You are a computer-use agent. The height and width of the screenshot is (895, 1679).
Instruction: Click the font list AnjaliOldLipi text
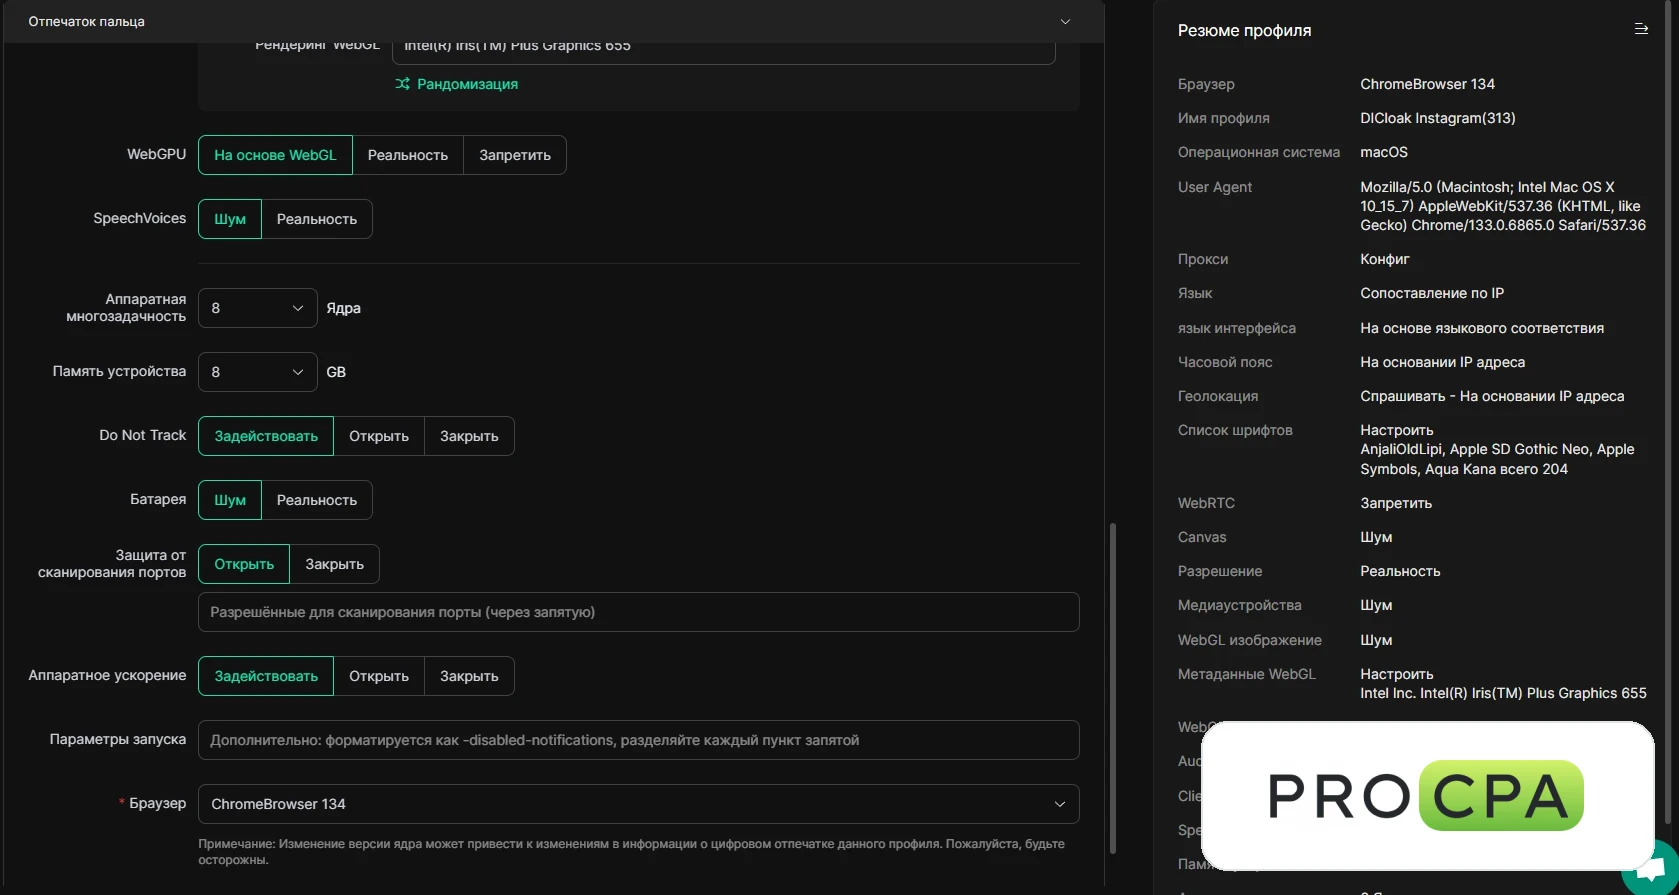(x=1497, y=459)
